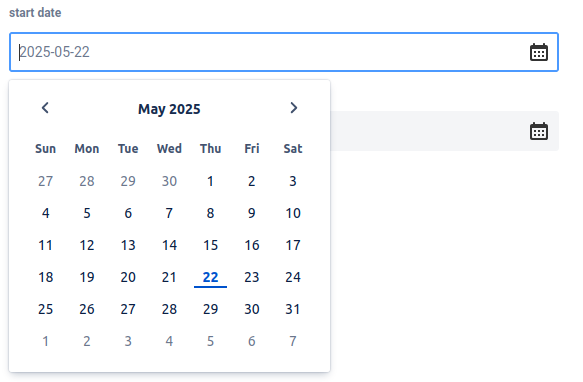Viewport: 583px width, 382px height.
Task: Click calendar icon in second date field
Action: [539, 131]
